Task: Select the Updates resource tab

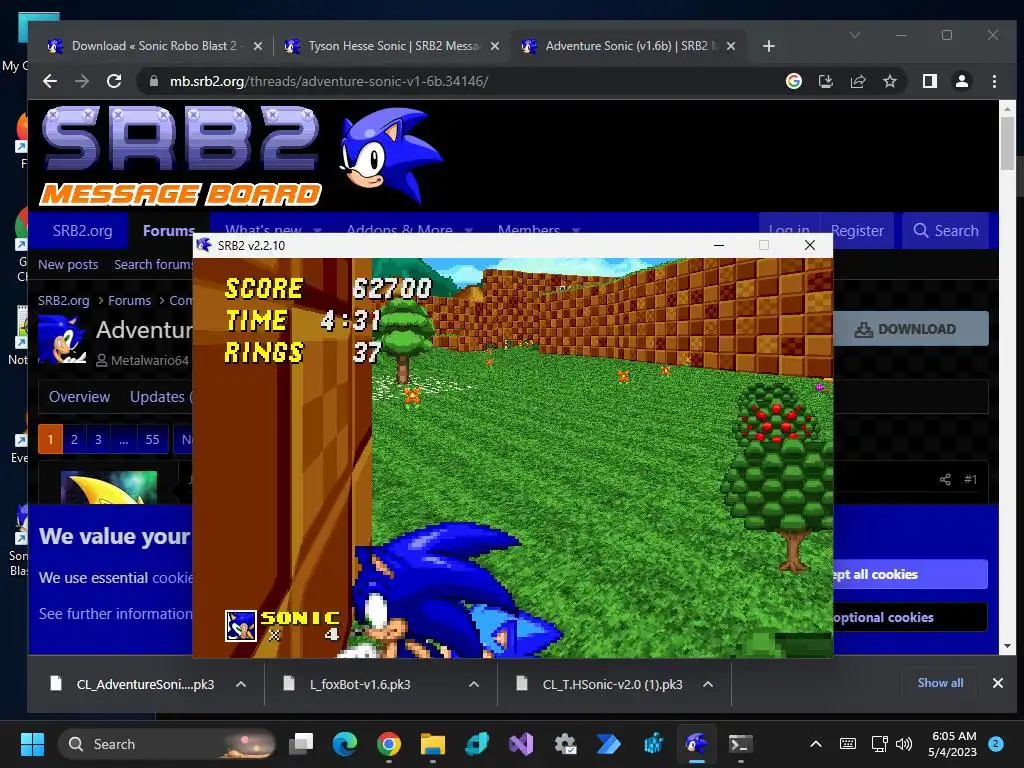Action: click(x=159, y=397)
